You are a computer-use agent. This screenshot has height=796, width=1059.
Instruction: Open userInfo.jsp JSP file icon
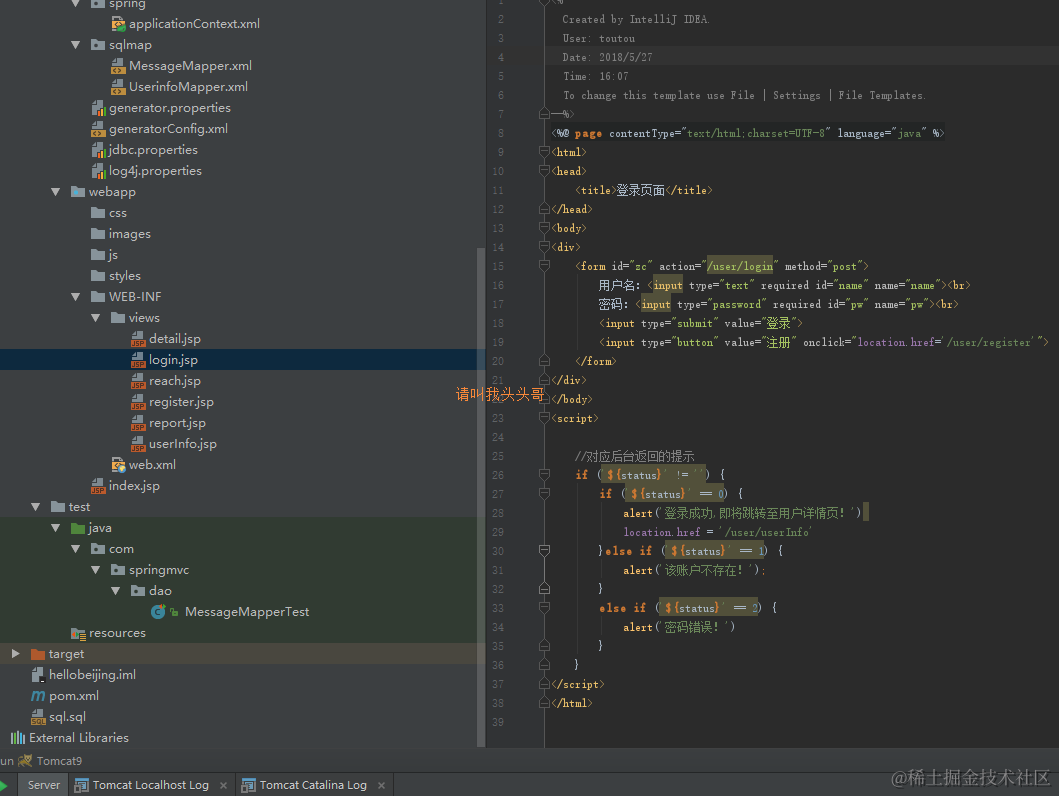point(138,444)
